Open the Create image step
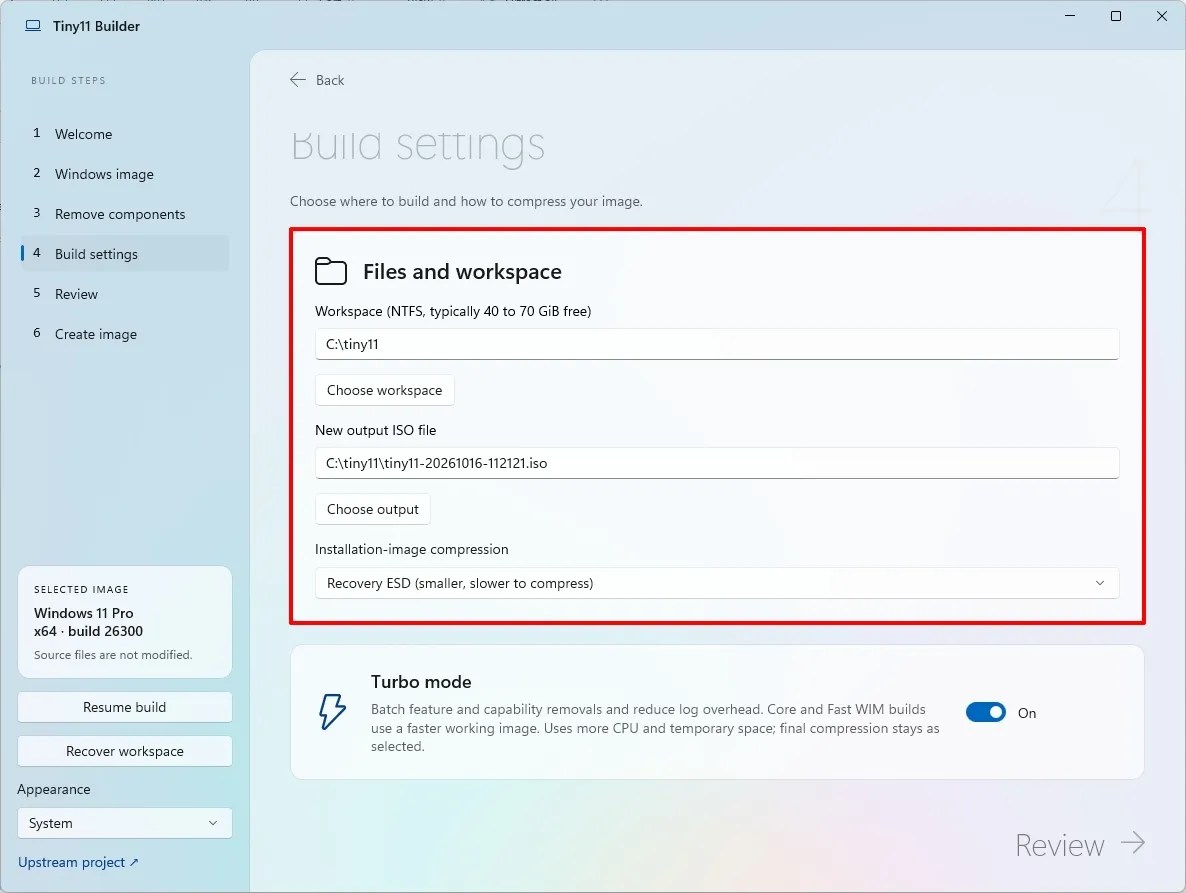 coord(126,334)
